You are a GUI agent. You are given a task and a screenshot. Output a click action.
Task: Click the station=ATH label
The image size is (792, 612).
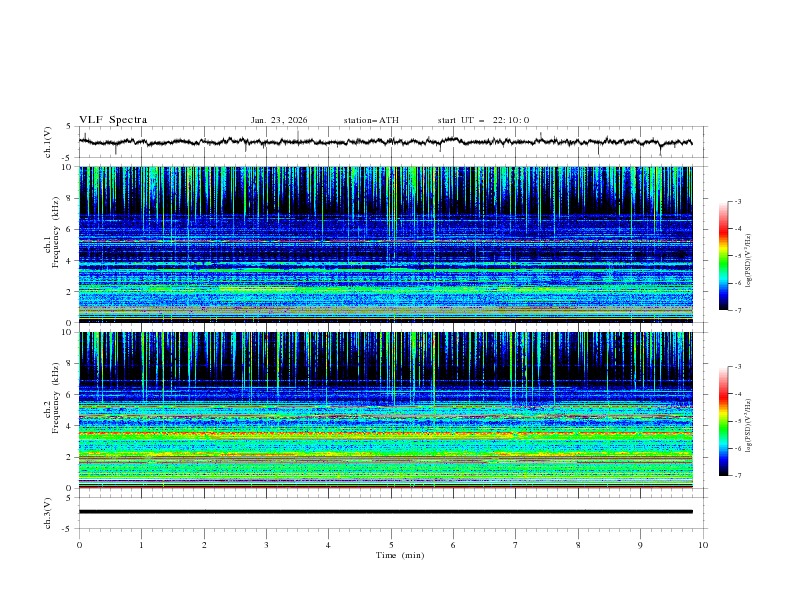pos(371,120)
